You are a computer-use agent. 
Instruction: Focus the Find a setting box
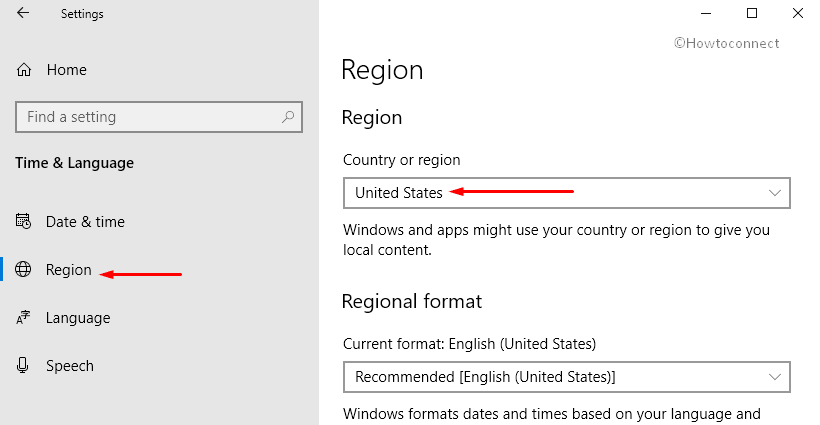point(159,117)
